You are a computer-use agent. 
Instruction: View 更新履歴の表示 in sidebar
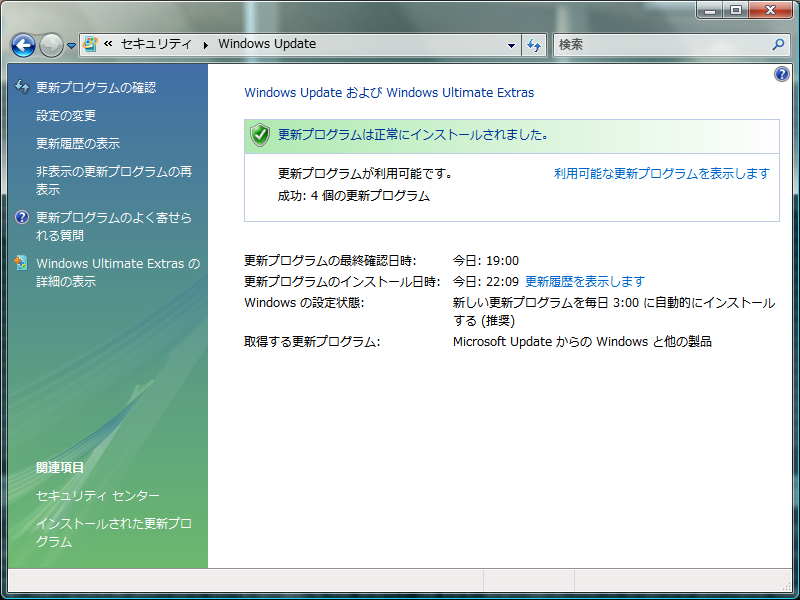(78, 144)
